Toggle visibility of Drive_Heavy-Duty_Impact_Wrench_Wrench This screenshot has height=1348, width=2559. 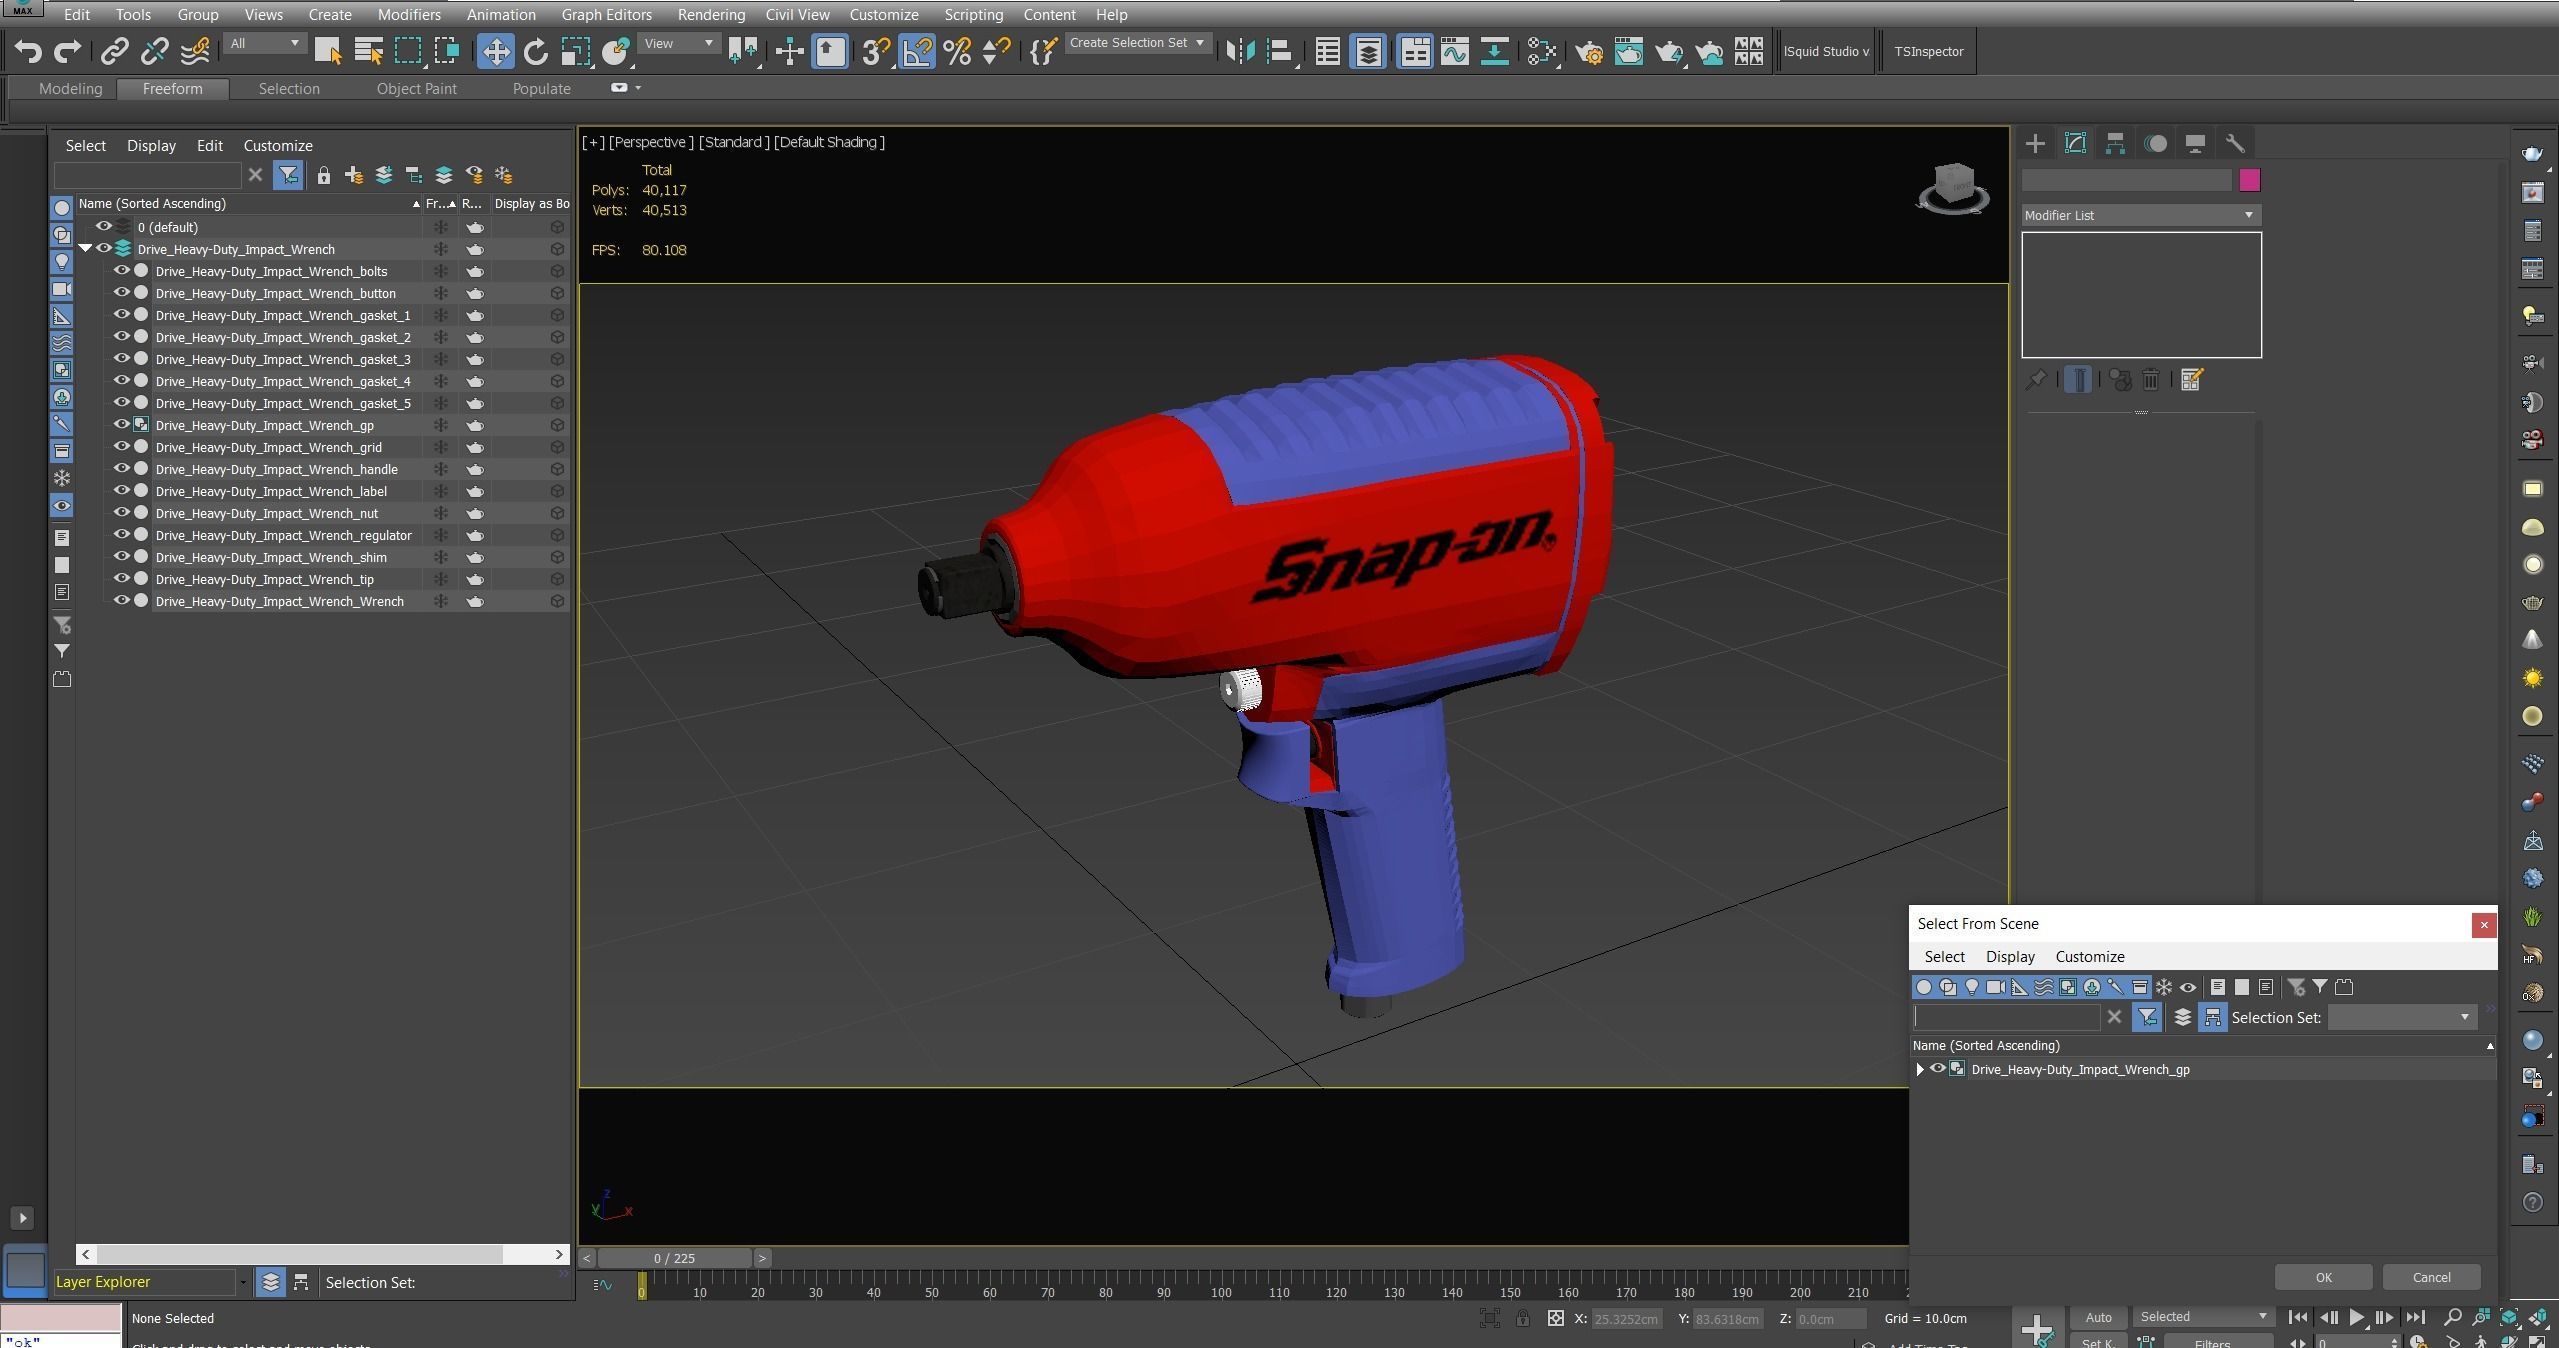tap(121, 601)
